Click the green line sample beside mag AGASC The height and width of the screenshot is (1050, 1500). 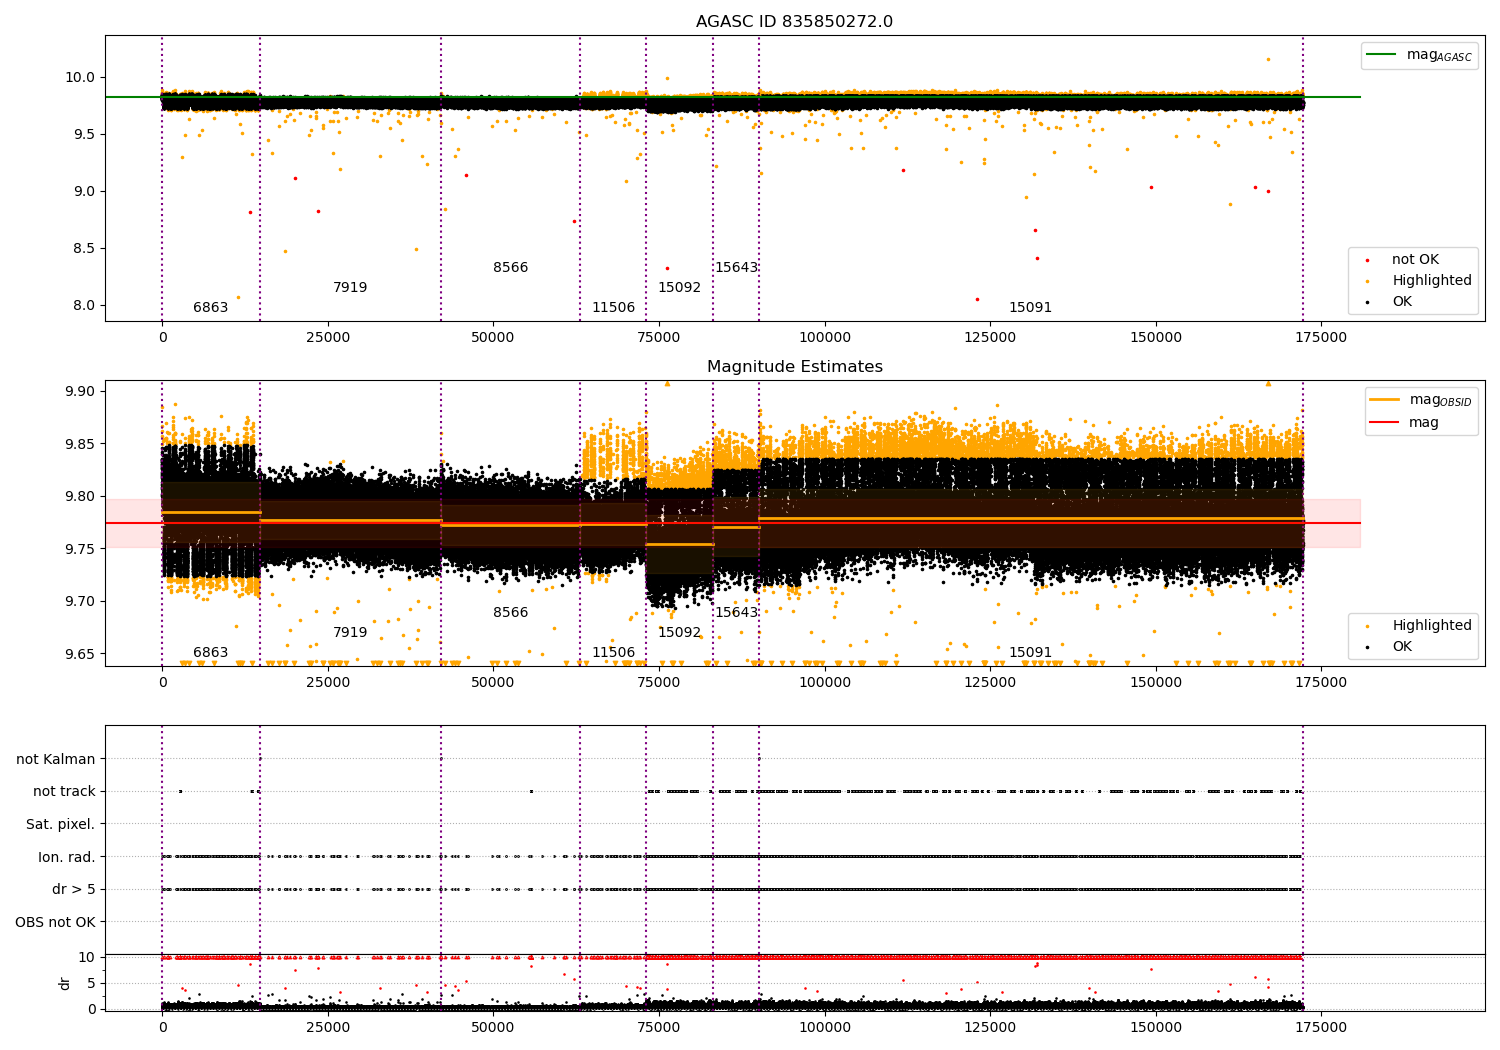(1382, 55)
